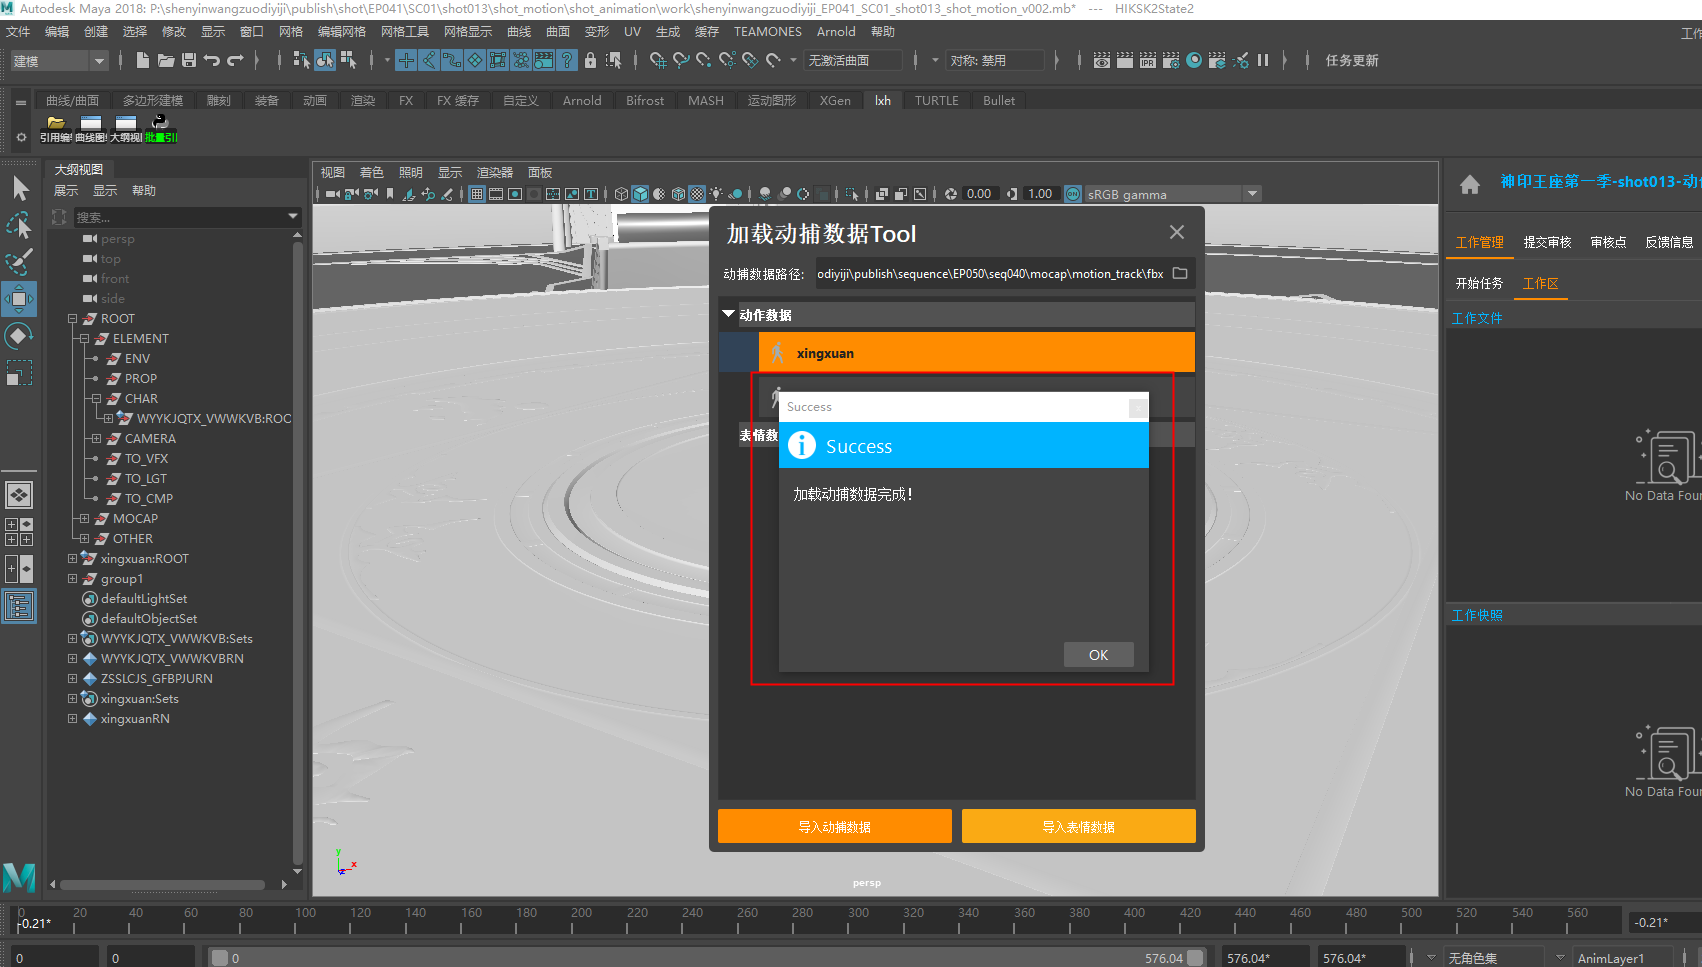This screenshot has width=1702, height=967.
Task: Open the 网格工具 menu in the menu bar
Action: (404, 32)
